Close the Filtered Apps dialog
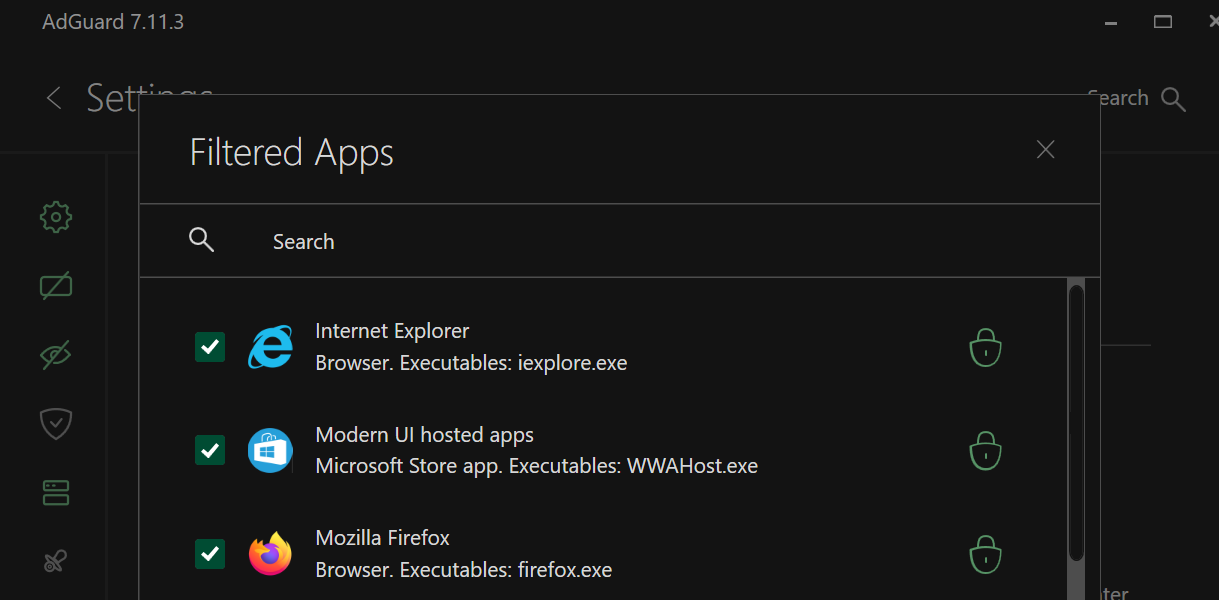Image resolution: width=1219 pixels, height=600 pixels. point(1046,150)
